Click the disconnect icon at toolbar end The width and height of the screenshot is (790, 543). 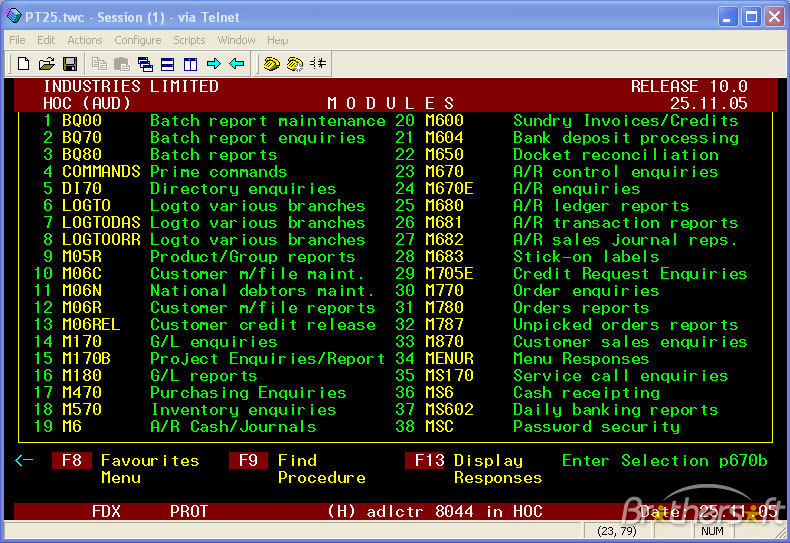point(318,64)
